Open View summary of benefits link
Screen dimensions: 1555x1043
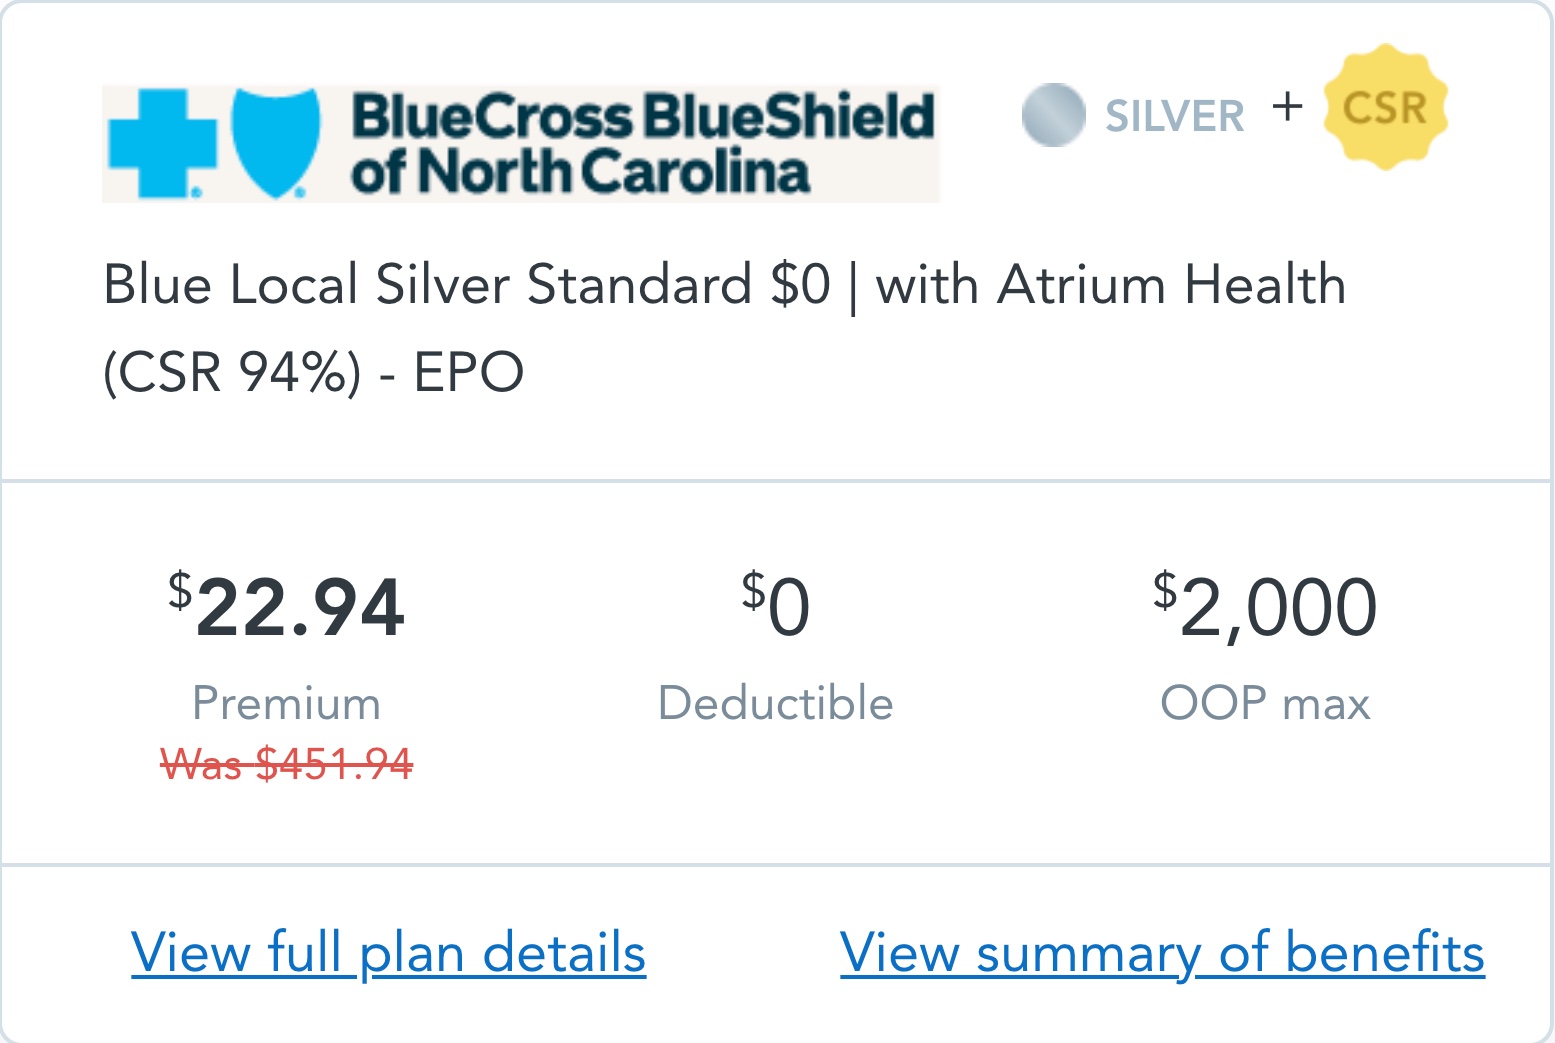click(1162, 952)
